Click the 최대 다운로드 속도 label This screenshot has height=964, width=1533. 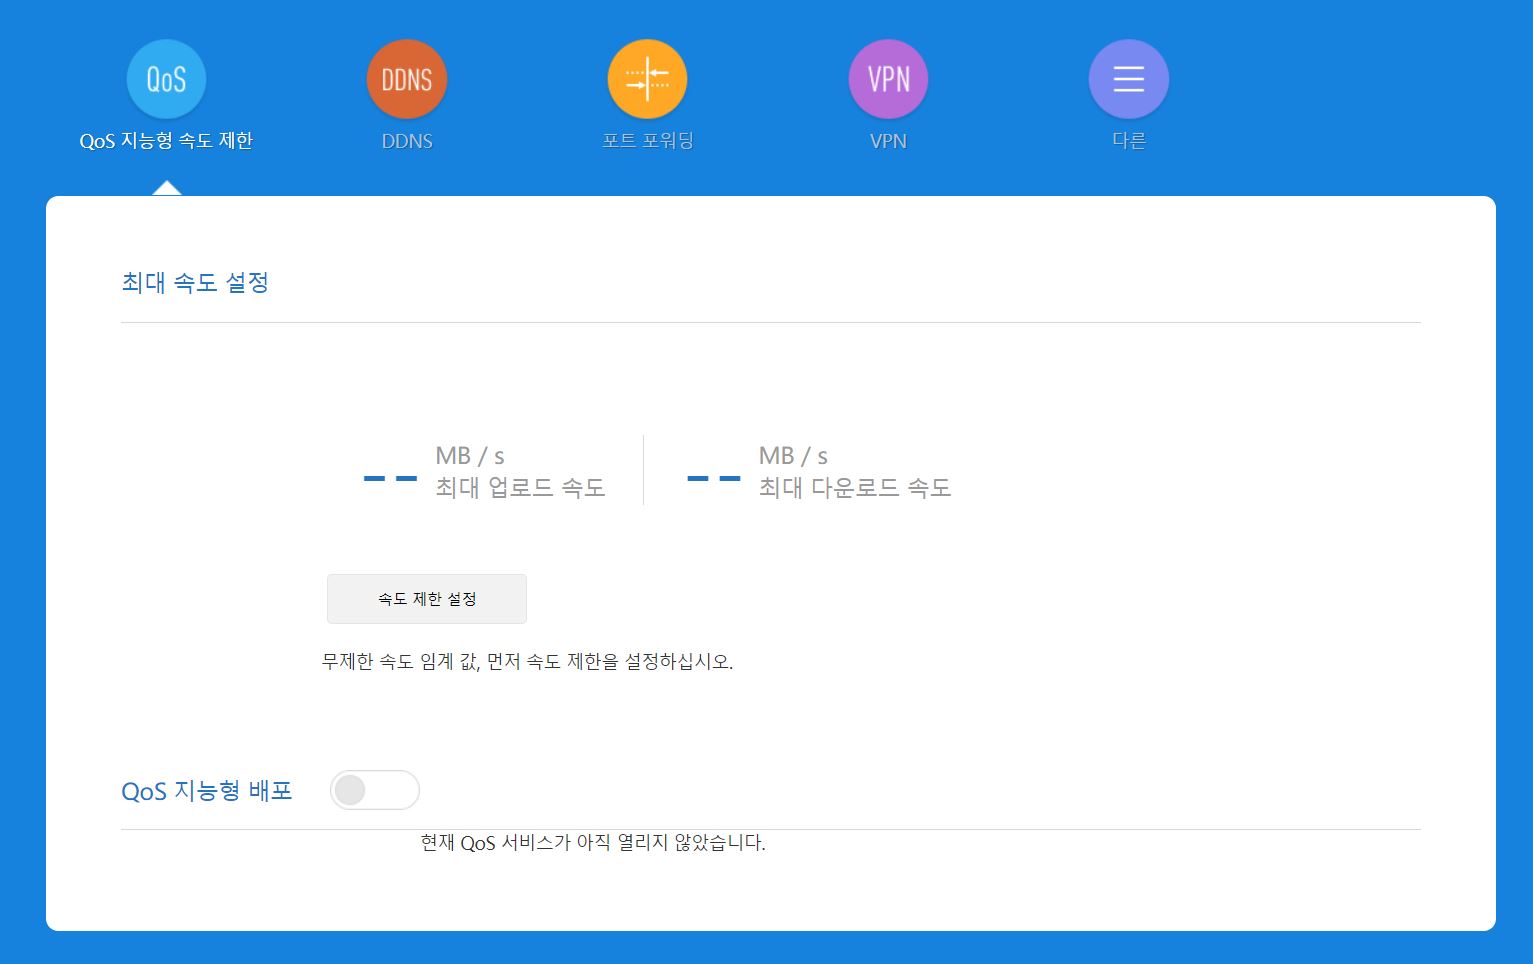coord(855,488)
